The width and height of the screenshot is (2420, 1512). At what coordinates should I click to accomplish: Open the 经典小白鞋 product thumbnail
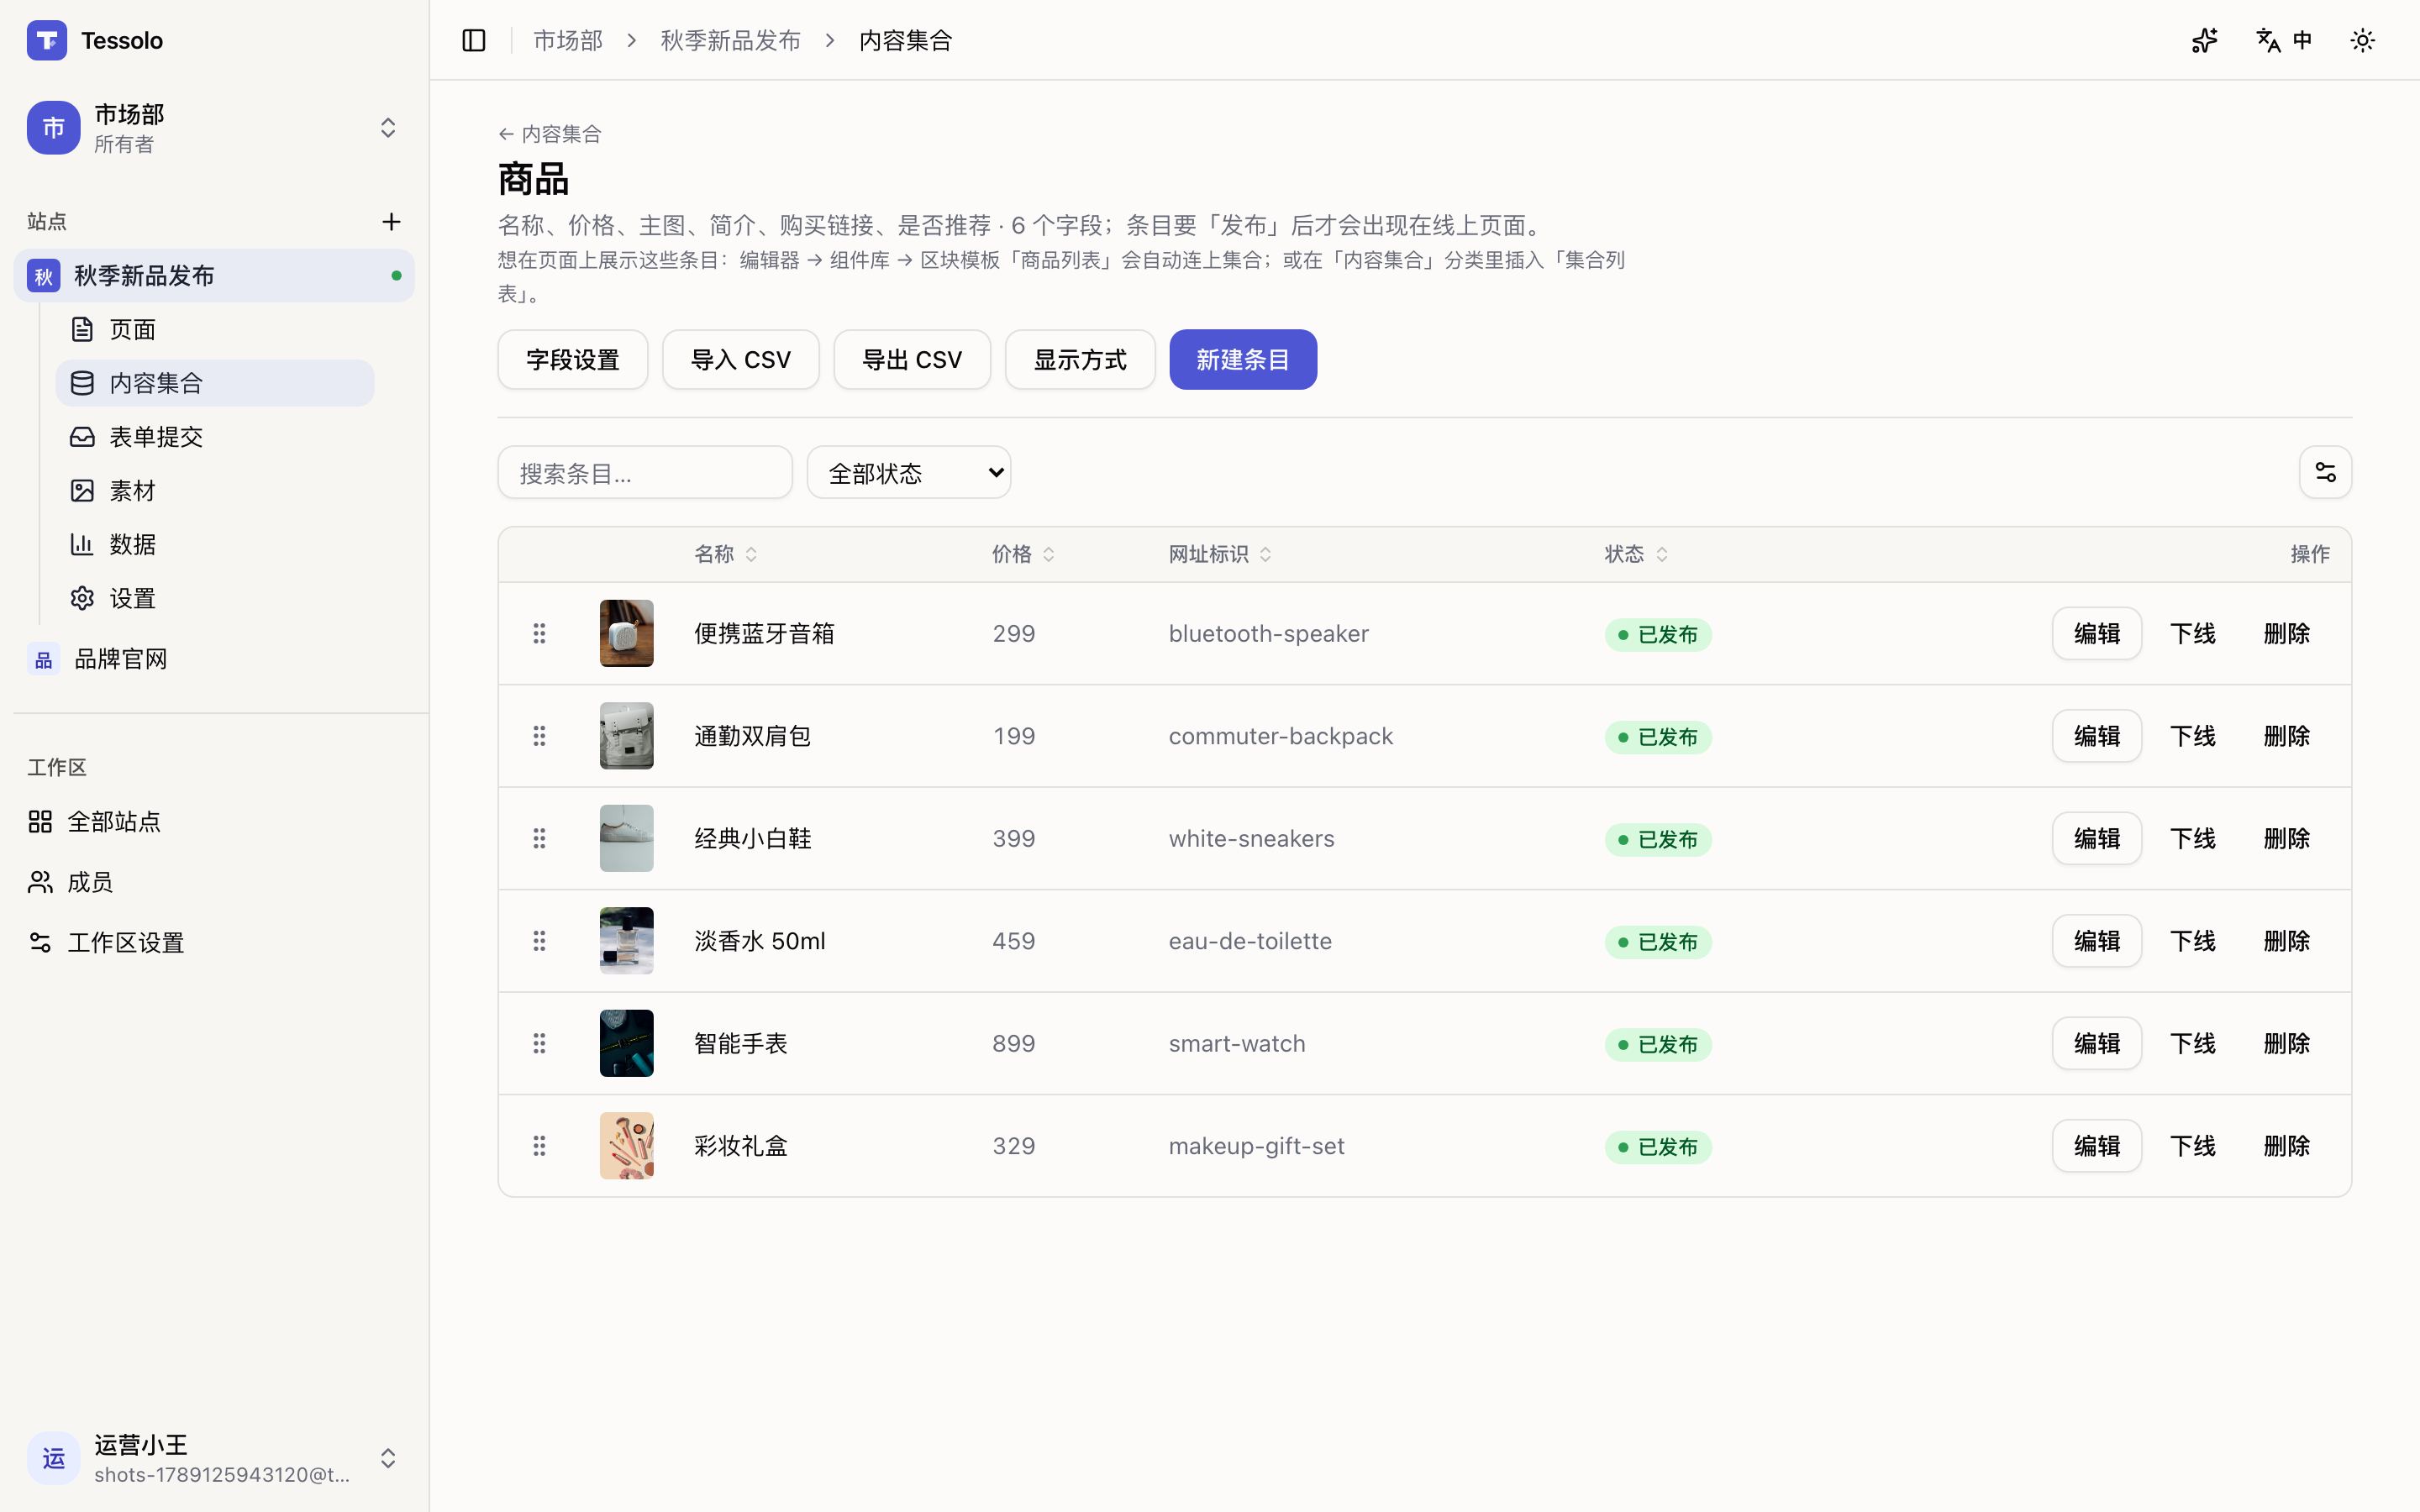(627, 838)
